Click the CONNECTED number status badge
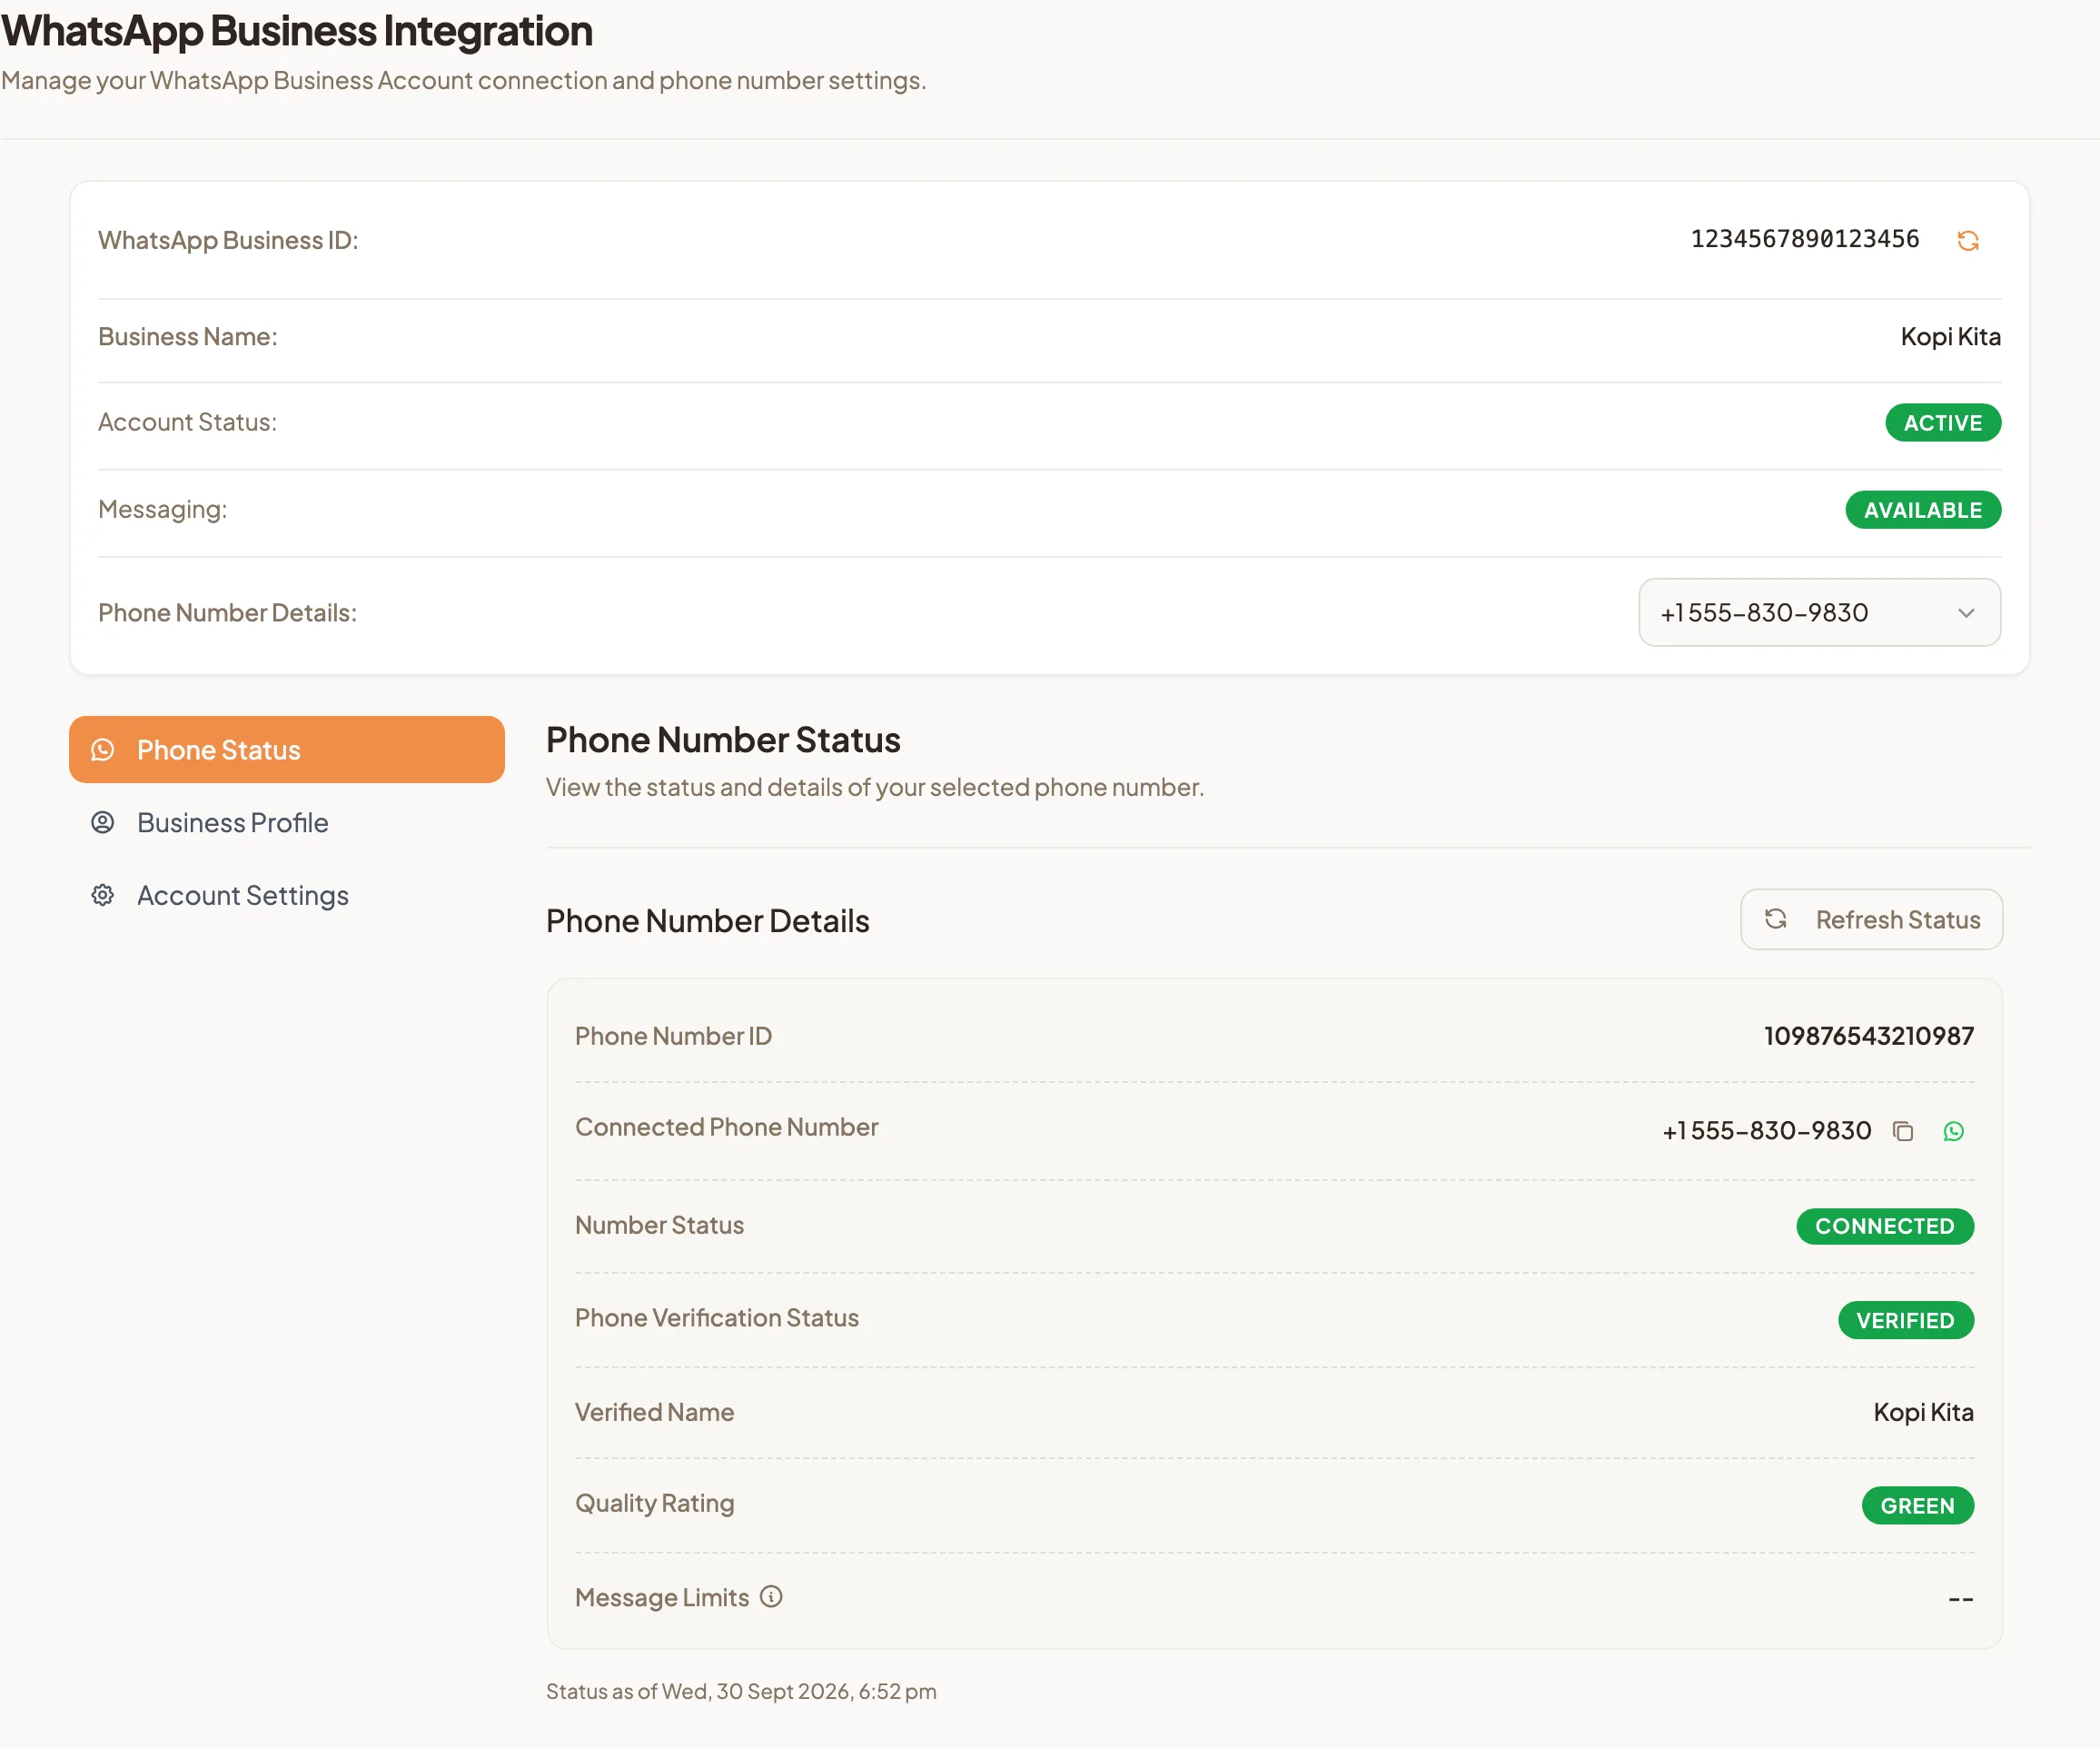The image size is (2100, 1748). 1885,1226
